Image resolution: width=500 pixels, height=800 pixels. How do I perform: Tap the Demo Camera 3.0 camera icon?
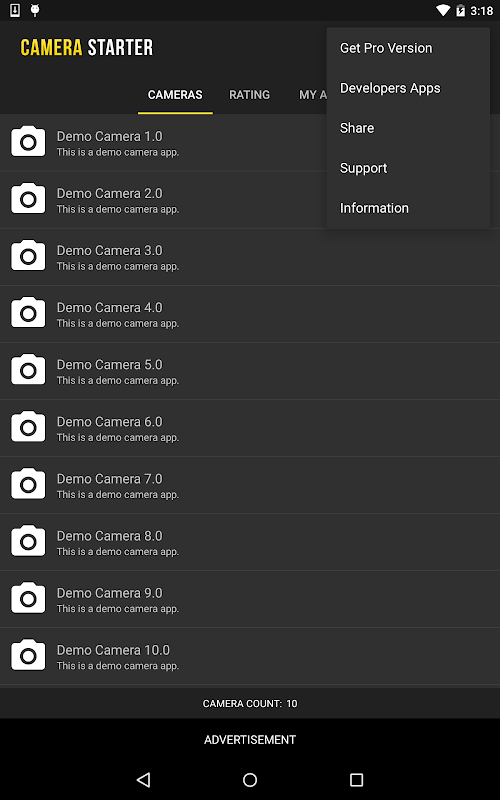(x=28, y=256)
